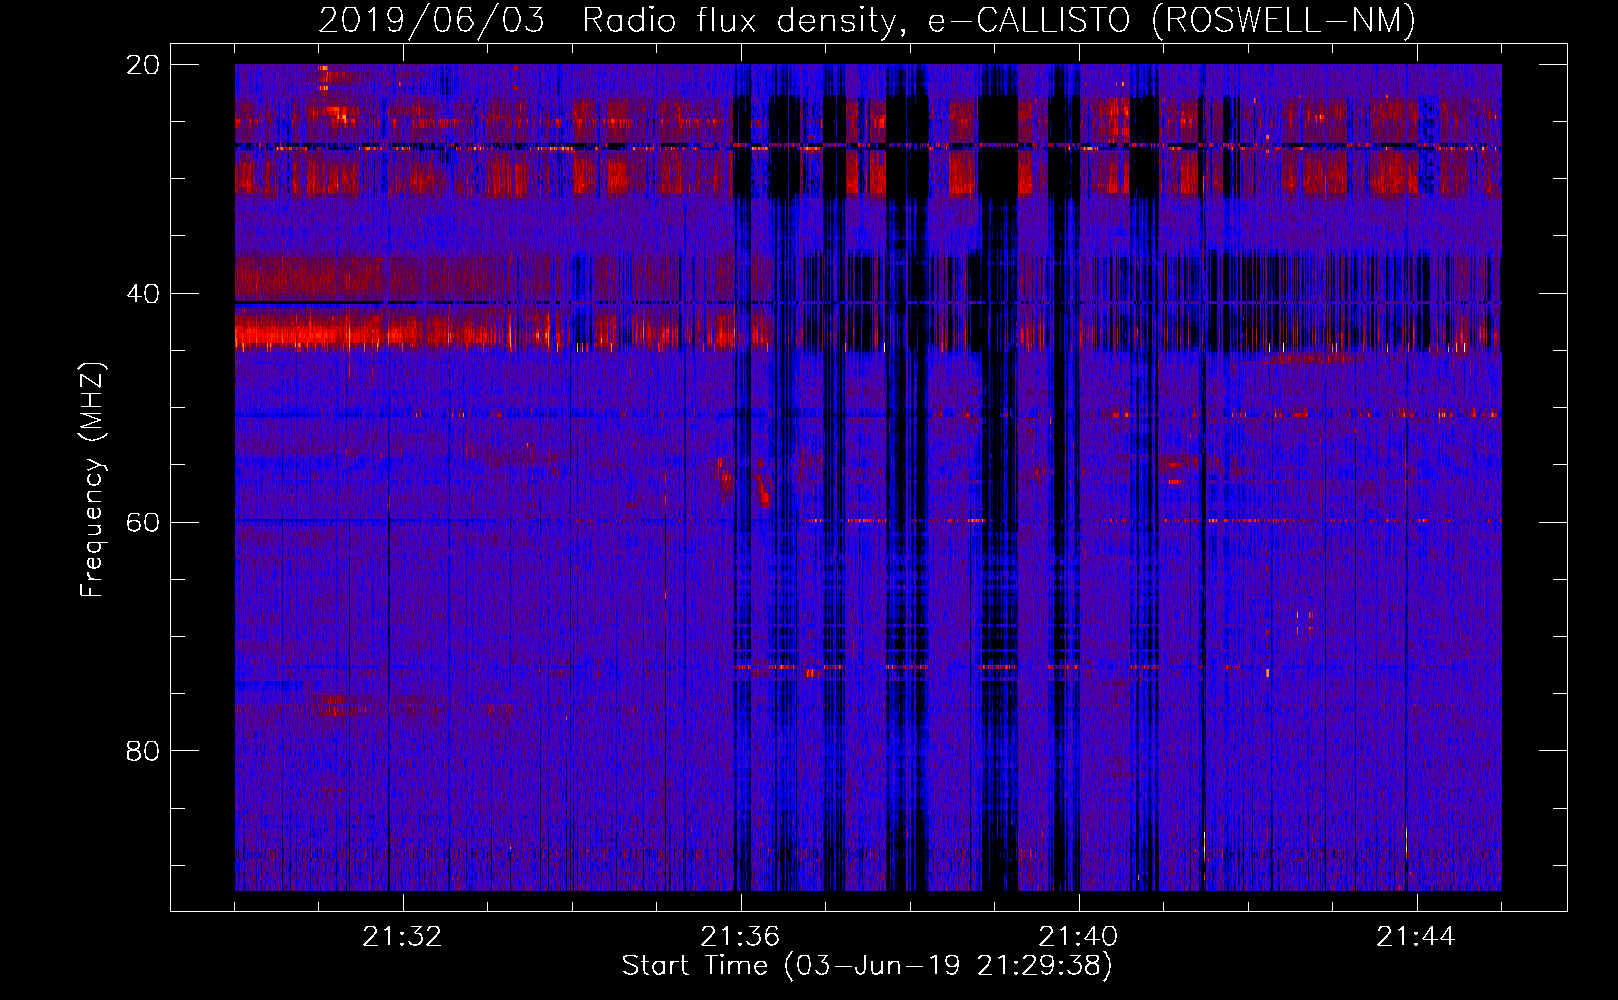This screenshot has width=1618, height=1000.
Task: Click the 60 frequency tick label
Action: pyautogui.click(x=143, y=523)
